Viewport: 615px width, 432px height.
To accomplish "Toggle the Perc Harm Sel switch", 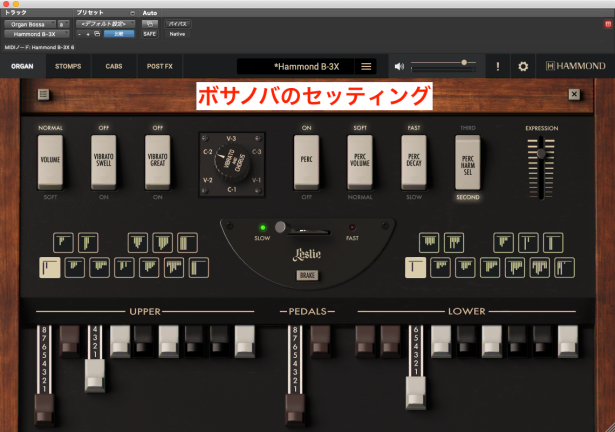I will pyautogui.click(x=467, y=163).
